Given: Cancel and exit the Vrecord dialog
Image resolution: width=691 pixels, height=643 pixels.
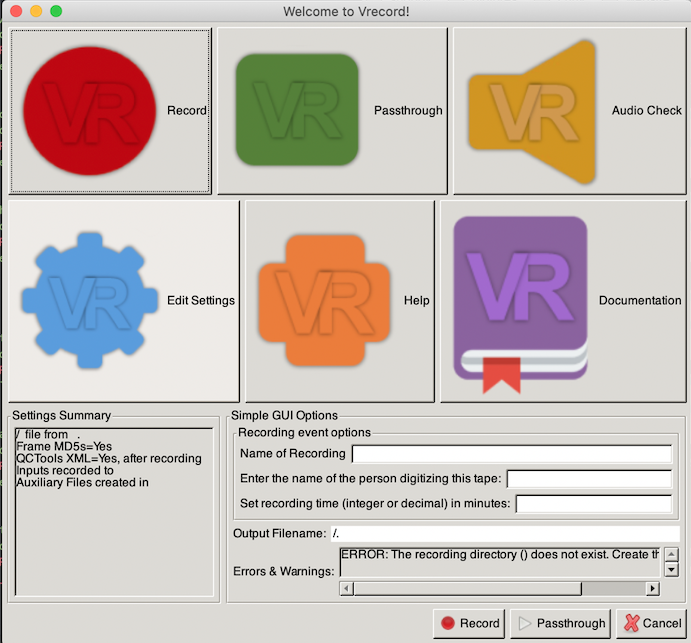Looking at the screenshot, I should coord(652,623).
